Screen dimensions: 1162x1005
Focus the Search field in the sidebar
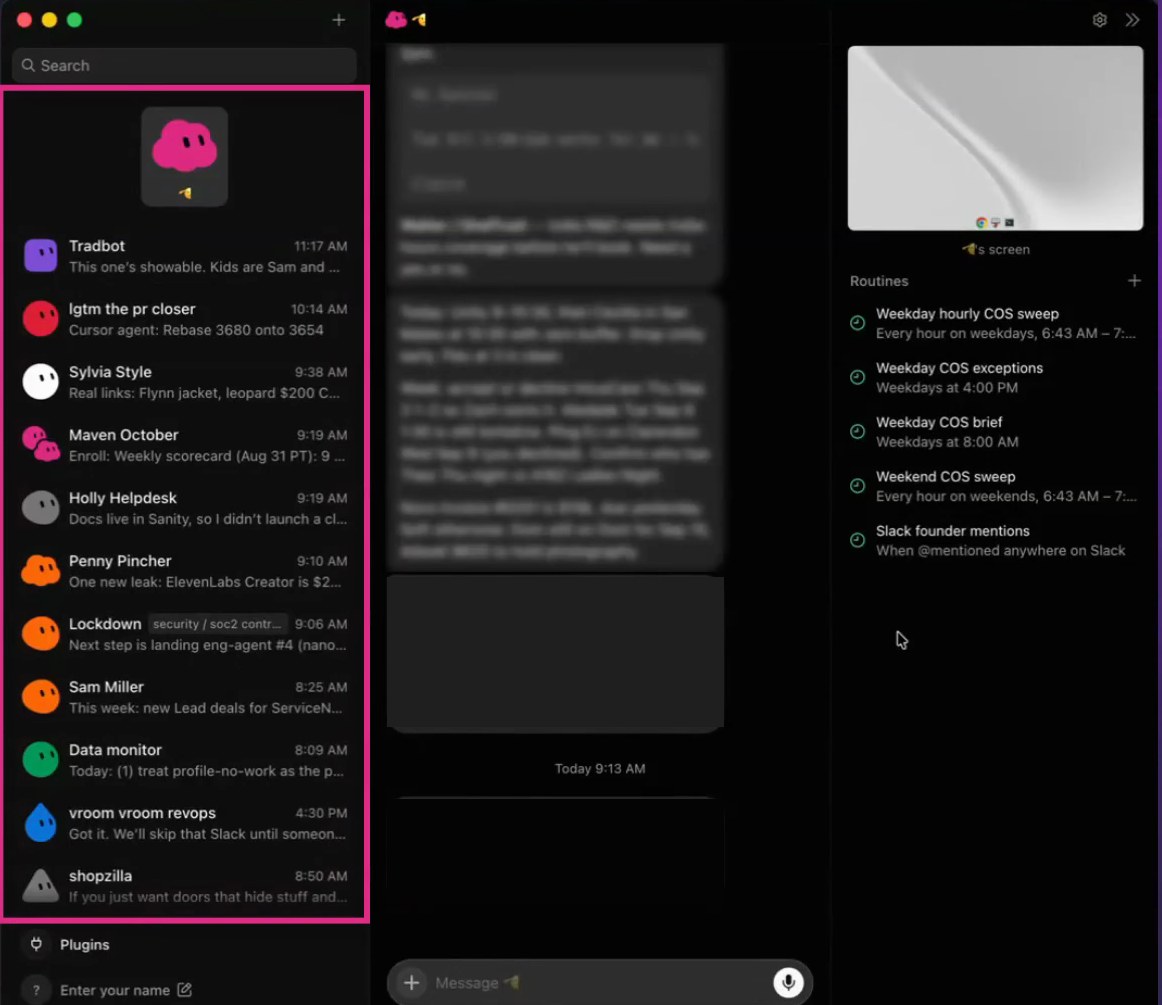point(184,65)
